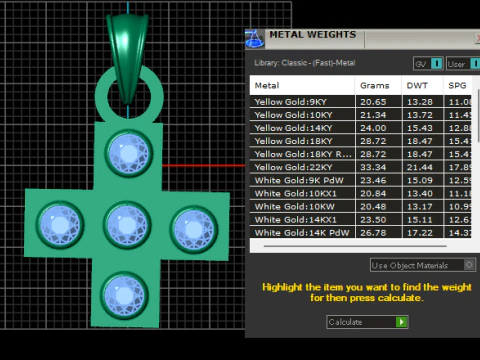The image size is (480, 360).
Task: Select the pendant bail at the top
Action: click(127, 58)
